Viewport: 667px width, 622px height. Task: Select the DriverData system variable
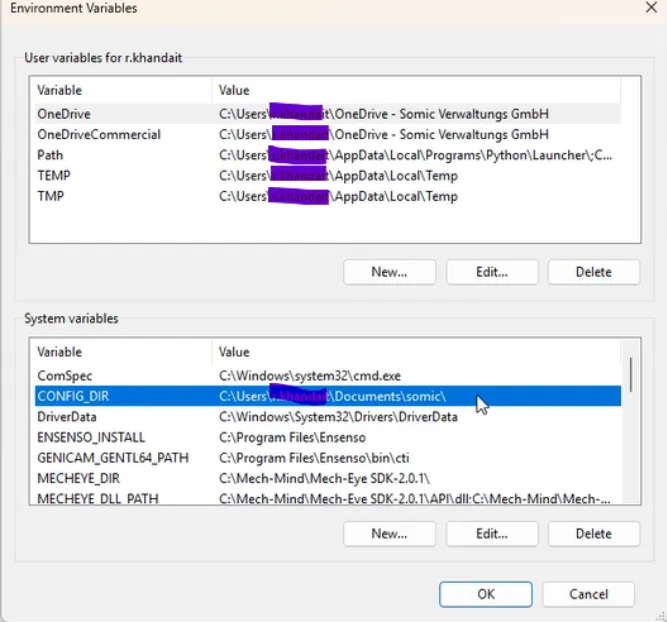(328, 417)
